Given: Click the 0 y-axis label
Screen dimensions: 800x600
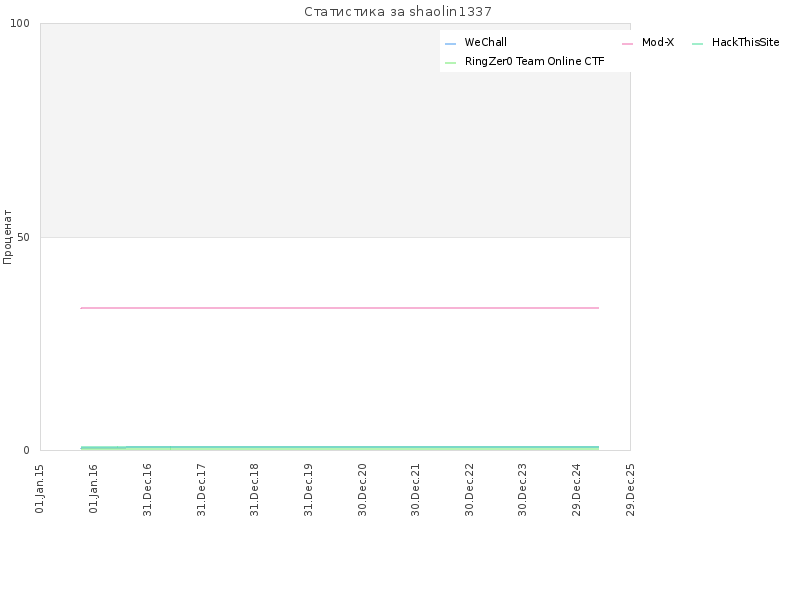Looking at the screenshot, I should coord(27,450).
